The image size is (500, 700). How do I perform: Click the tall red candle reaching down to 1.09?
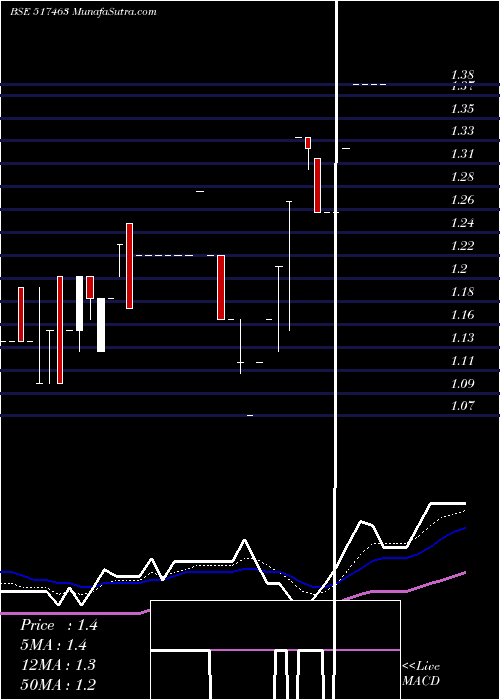(60, 330)
